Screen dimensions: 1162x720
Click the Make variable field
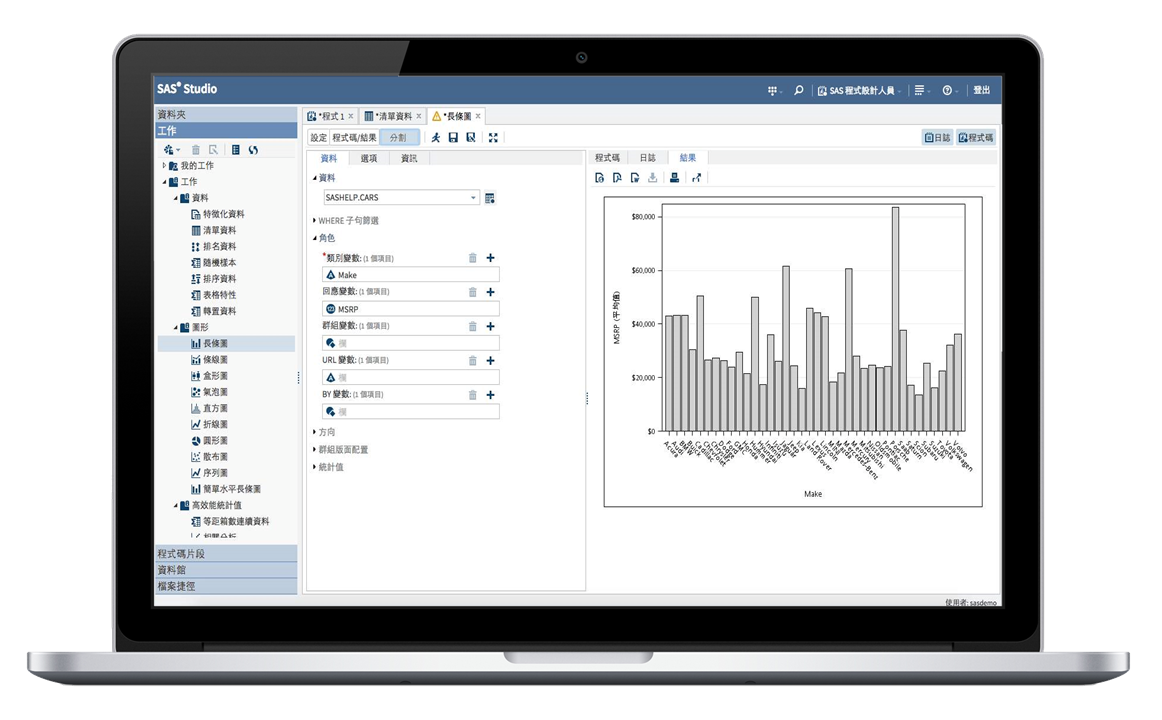(x=411, y=275)
